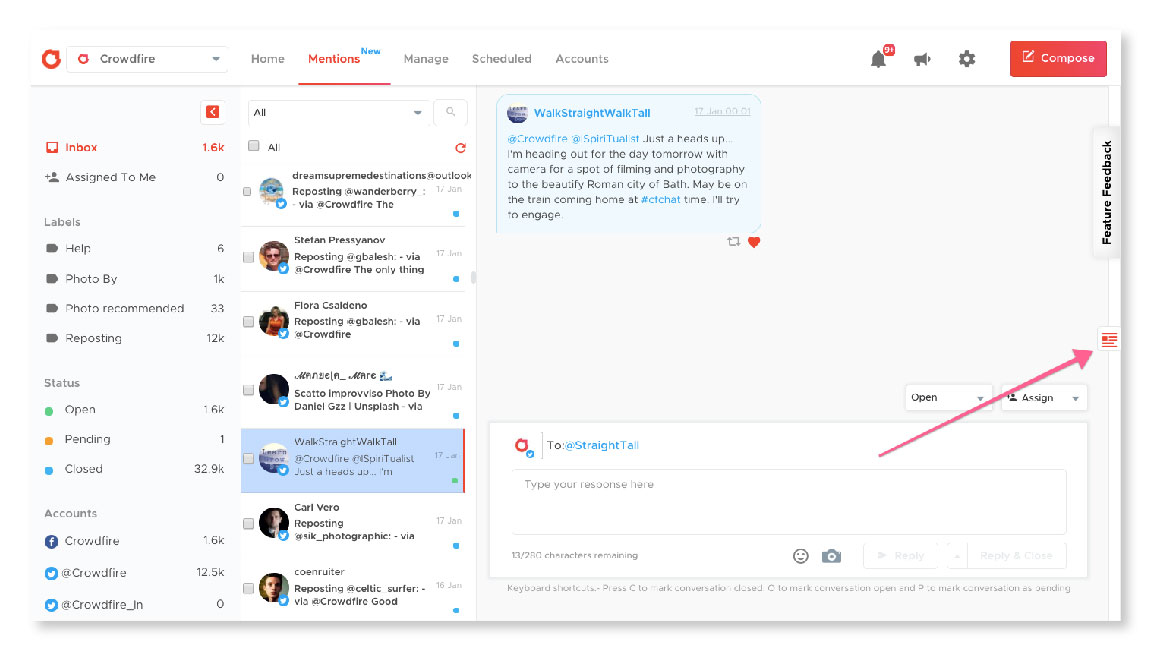Open the Feature Feedback side tab
The image size is (1152, 651).
pyautogui.click(x=1106, y=193)
